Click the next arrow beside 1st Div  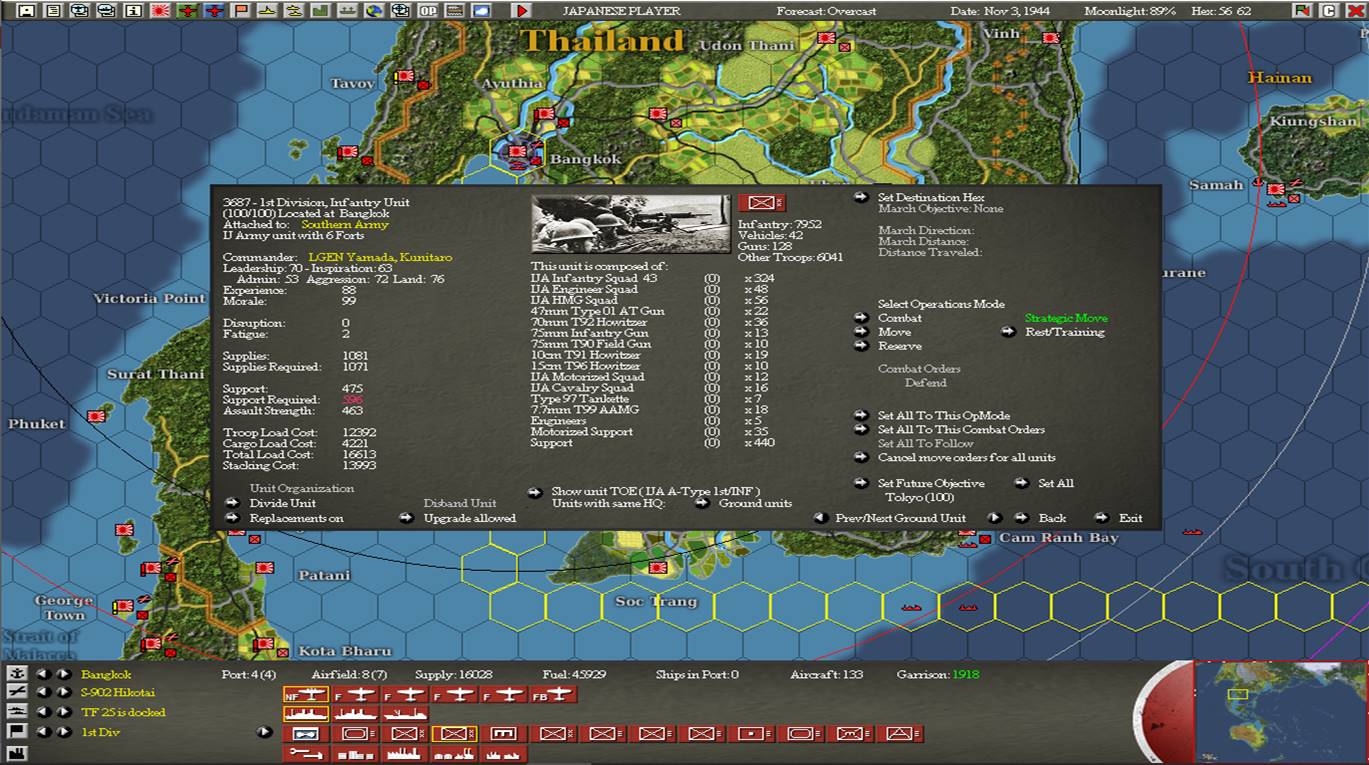pos(63,732)
